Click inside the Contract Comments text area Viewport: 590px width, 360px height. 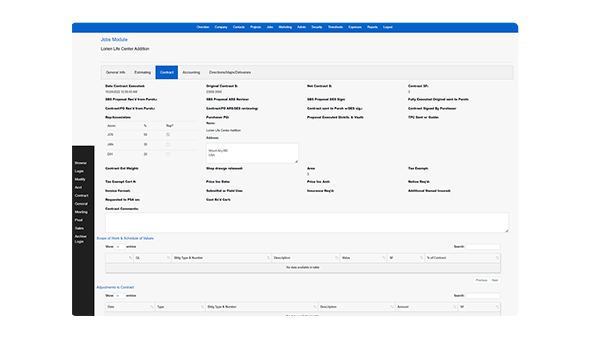pyautogui.click(x=307, y=222)
